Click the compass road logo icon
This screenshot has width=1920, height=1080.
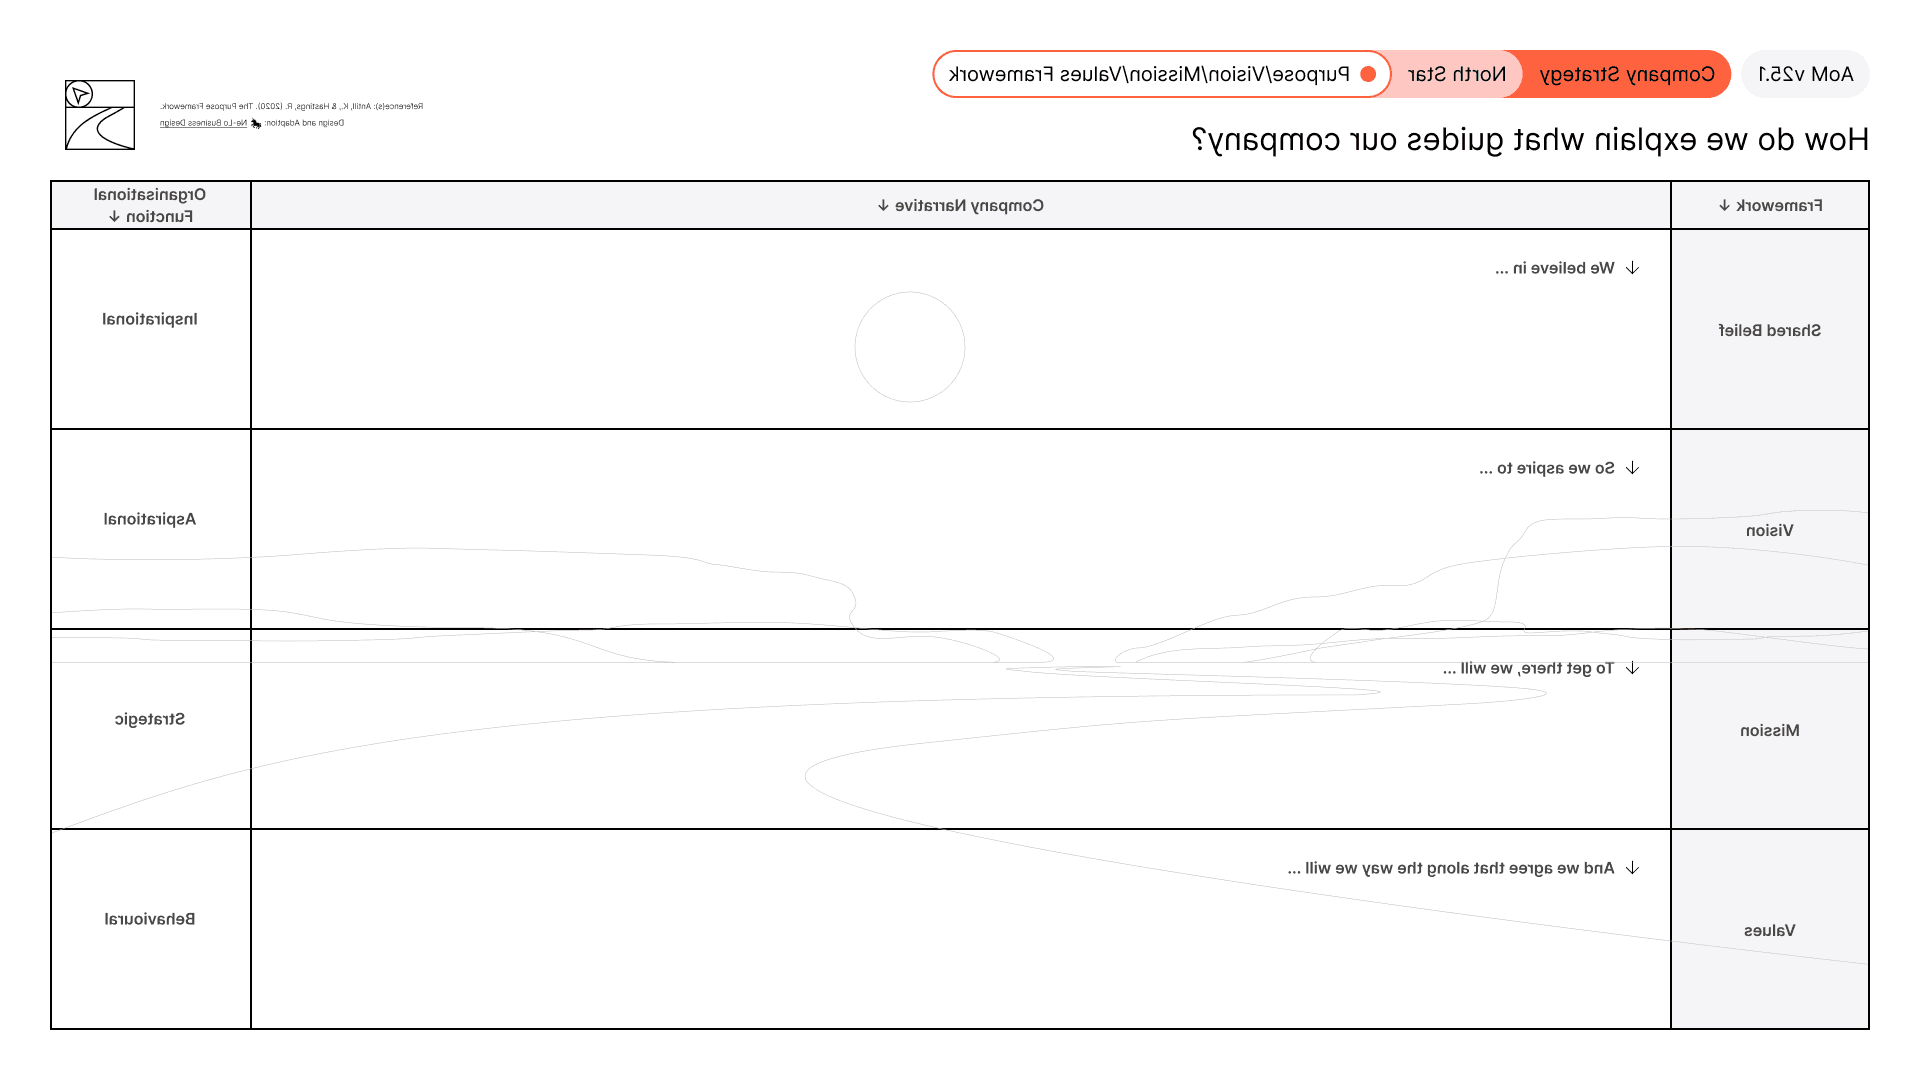point(100,115)
